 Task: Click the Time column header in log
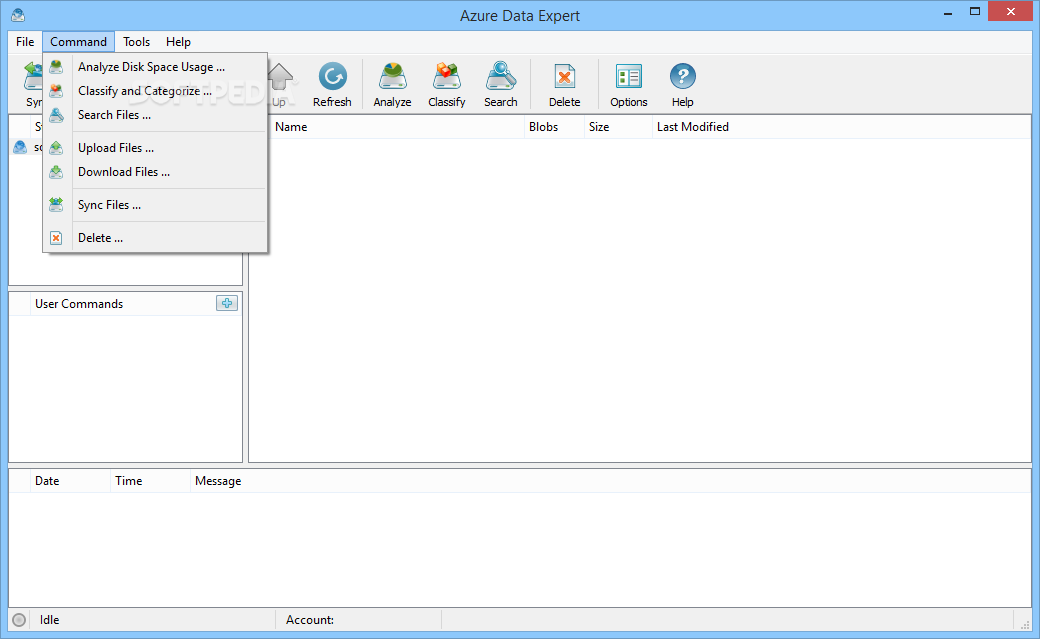tap(150, 481)
